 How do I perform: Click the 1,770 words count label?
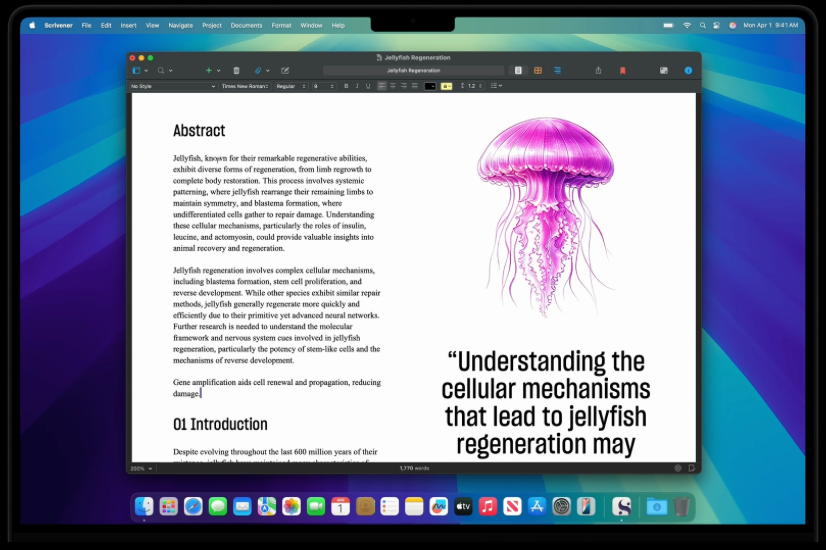[413, 468]
